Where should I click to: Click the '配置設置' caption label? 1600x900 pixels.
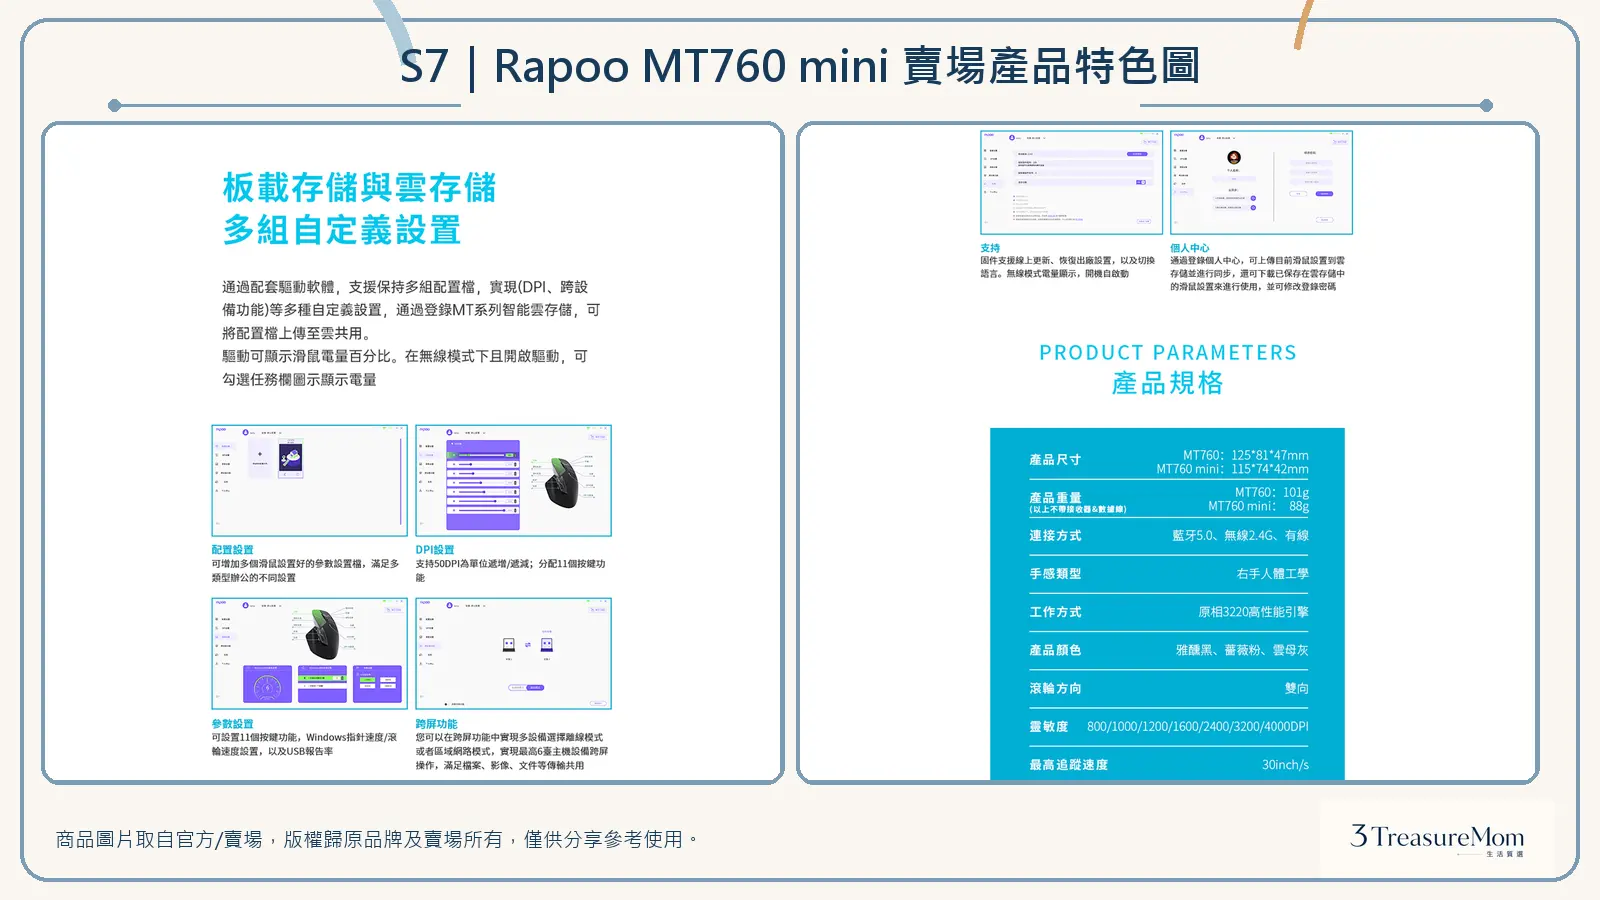(232, 550)
